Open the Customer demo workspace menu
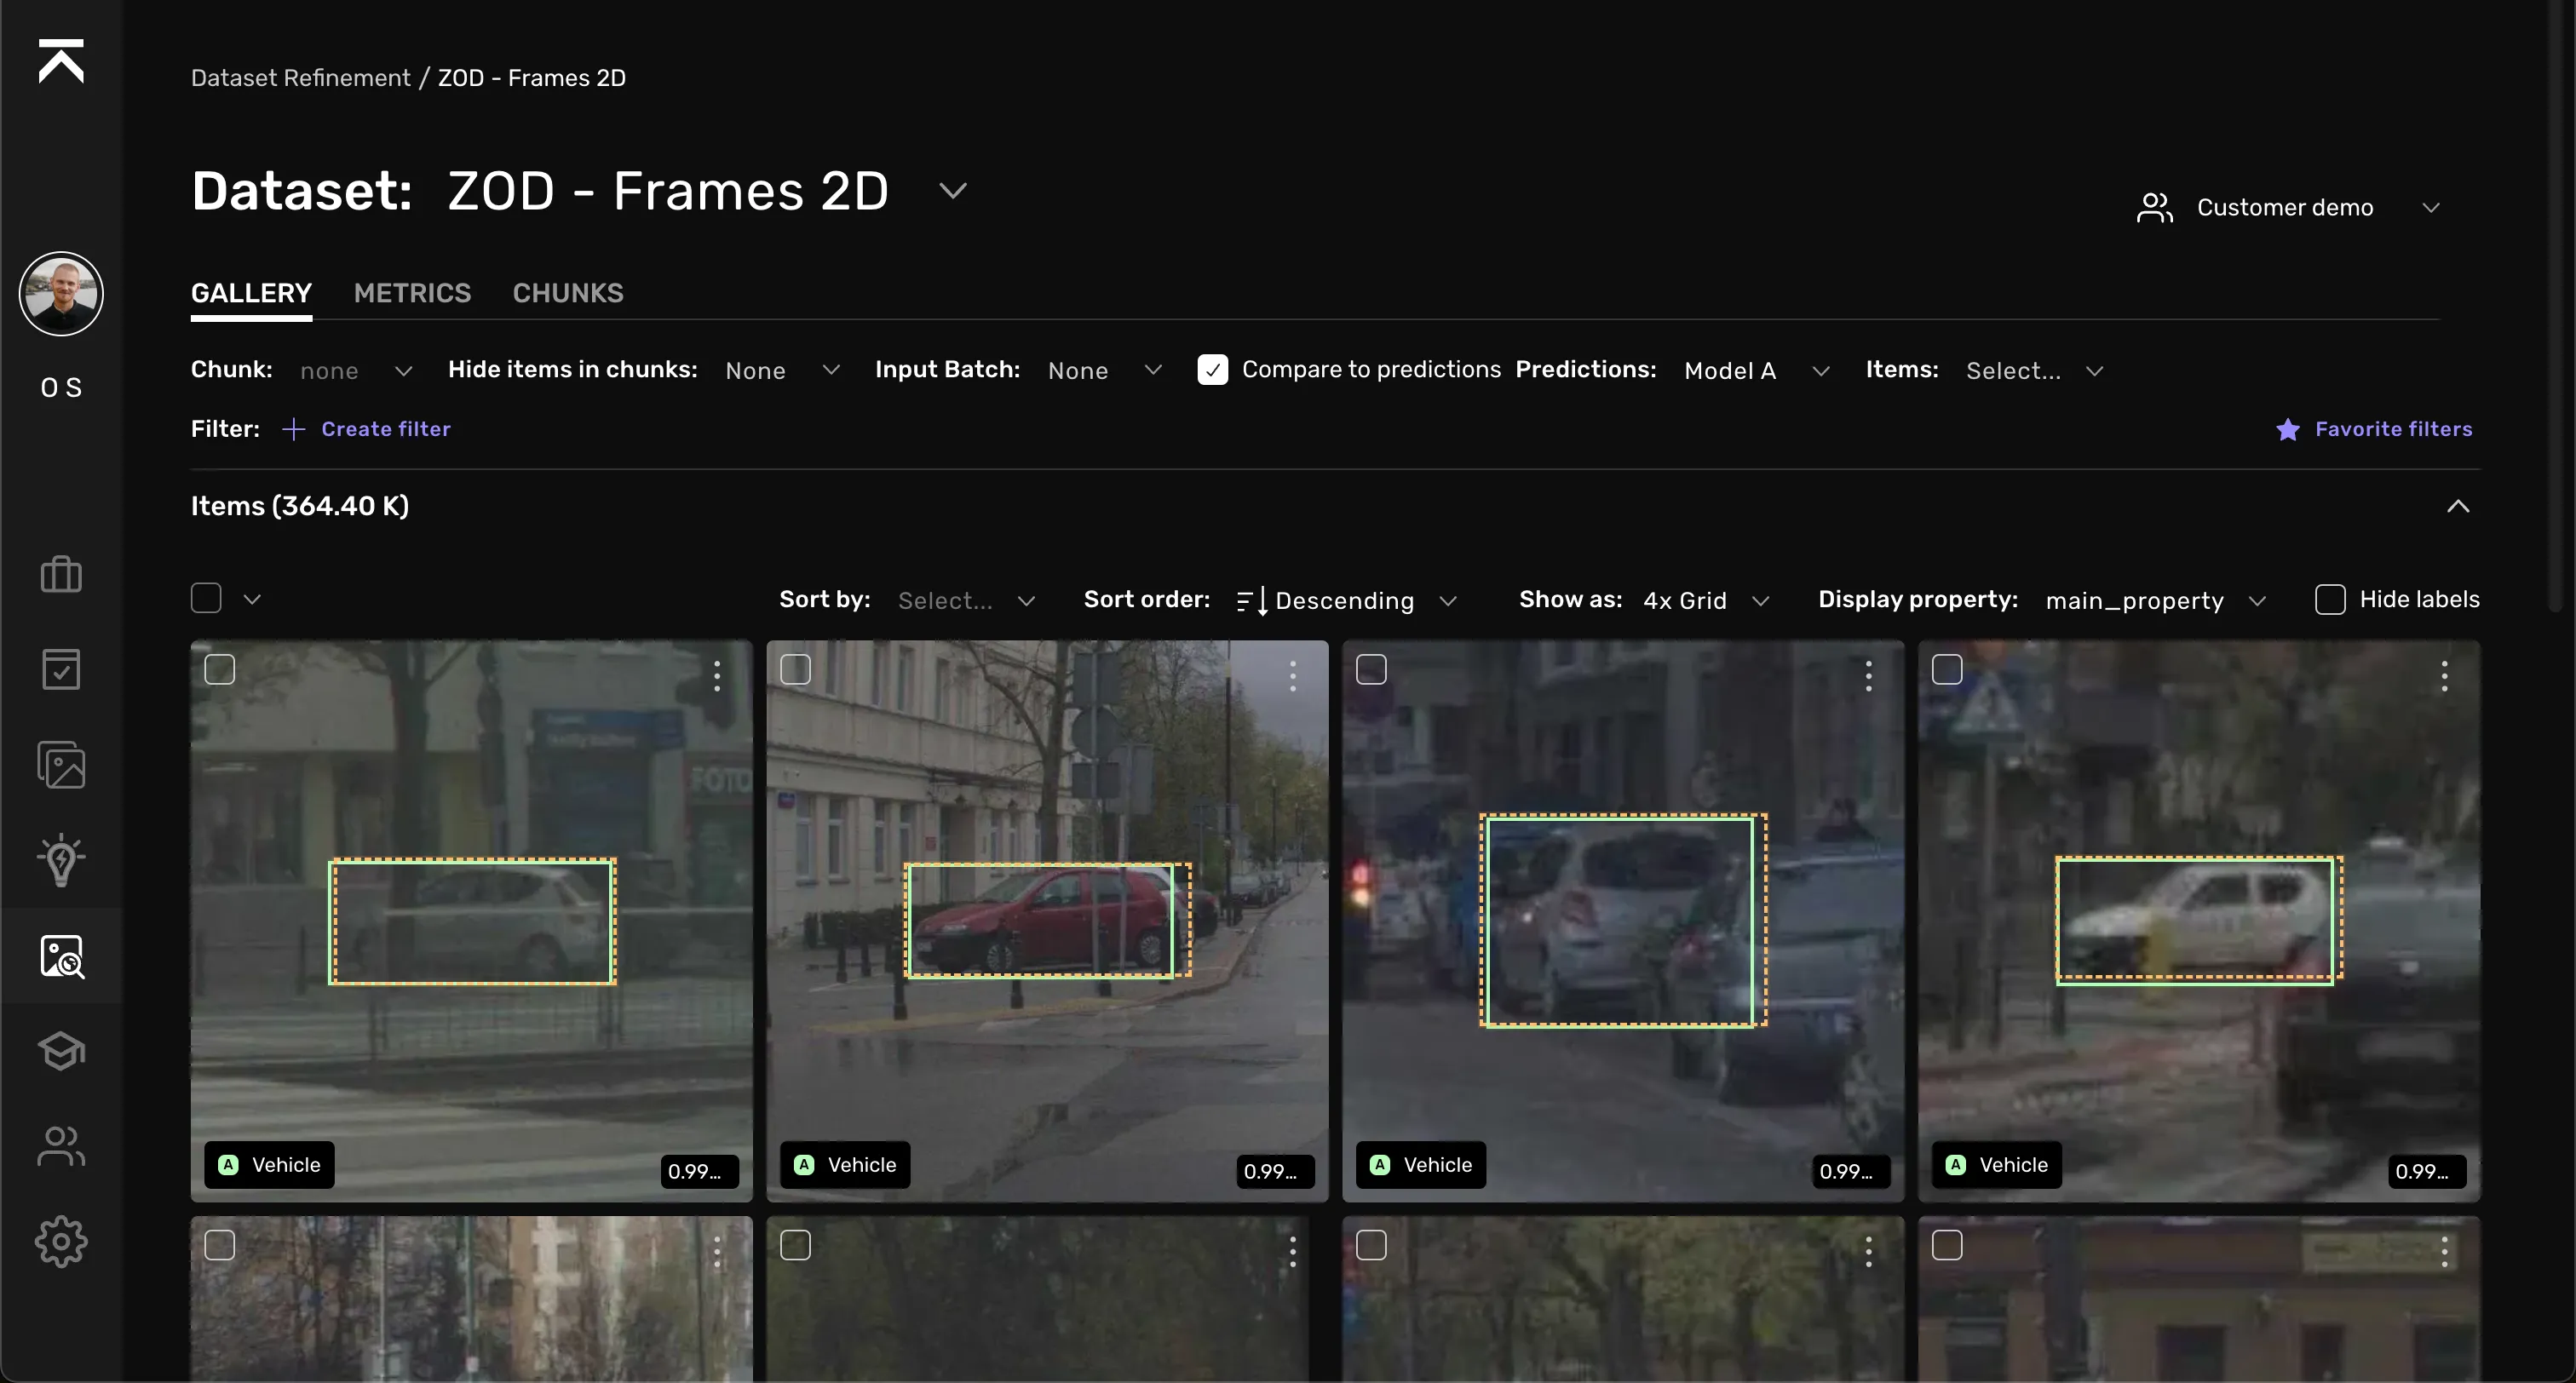The image size is (2576, 1383). pyautogui.click(x=2288, y=208)
